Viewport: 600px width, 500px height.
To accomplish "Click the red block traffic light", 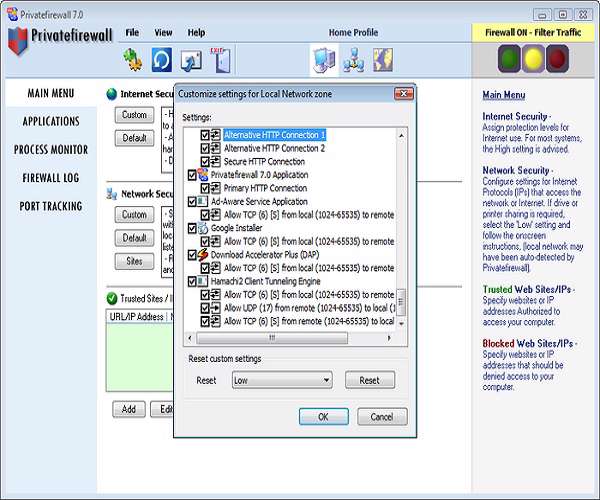I will pos(557,59).
